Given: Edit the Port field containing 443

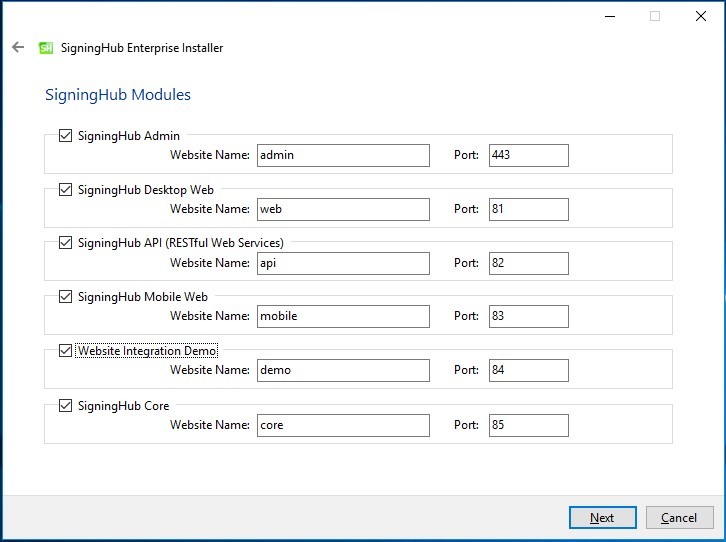Looking at the screenshot, I should [529, 156].
